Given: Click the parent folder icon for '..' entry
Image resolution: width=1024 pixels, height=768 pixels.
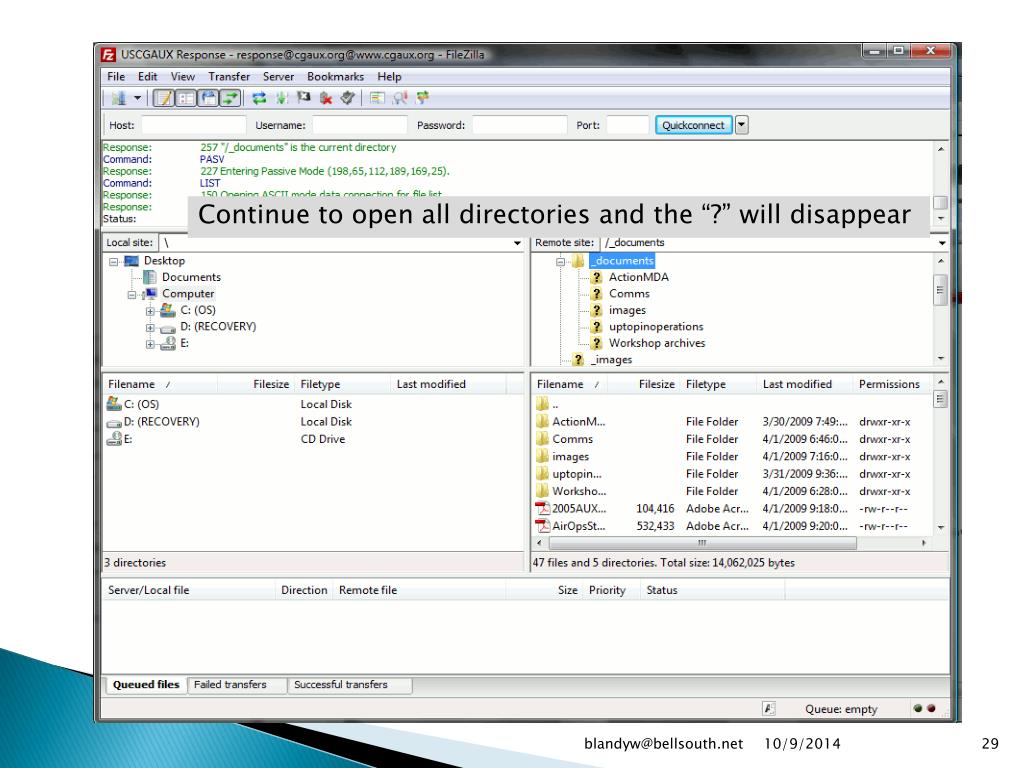Looking at the screenshot, I should [543, 404].
